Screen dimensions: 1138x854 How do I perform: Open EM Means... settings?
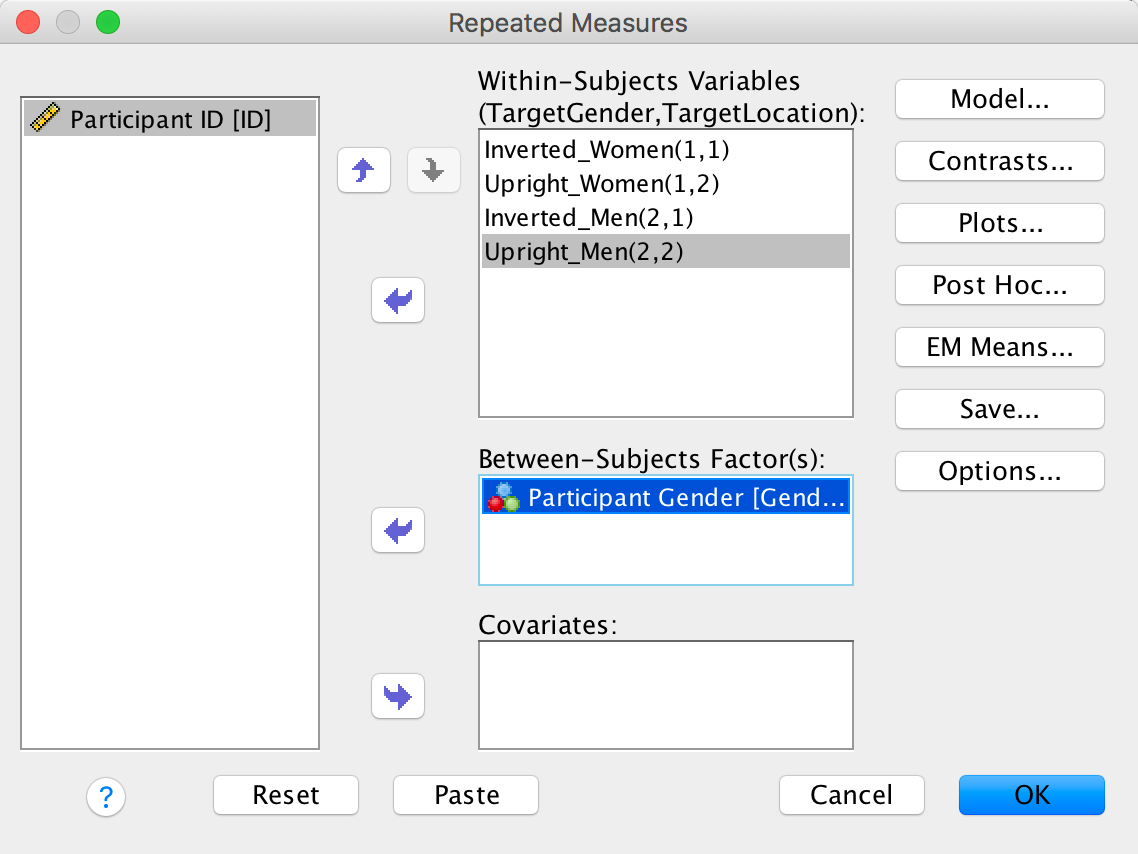(x=999, y=347)
